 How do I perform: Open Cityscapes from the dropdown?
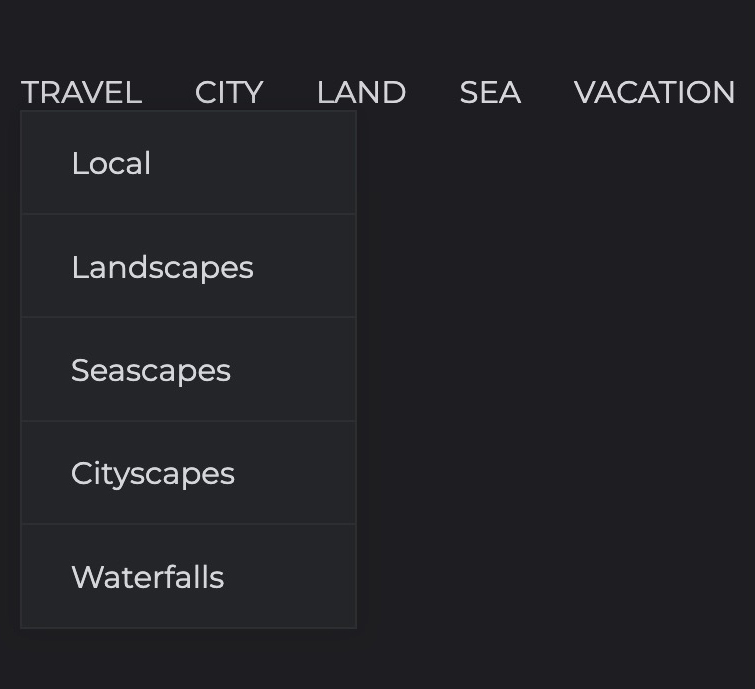[188, 473]
